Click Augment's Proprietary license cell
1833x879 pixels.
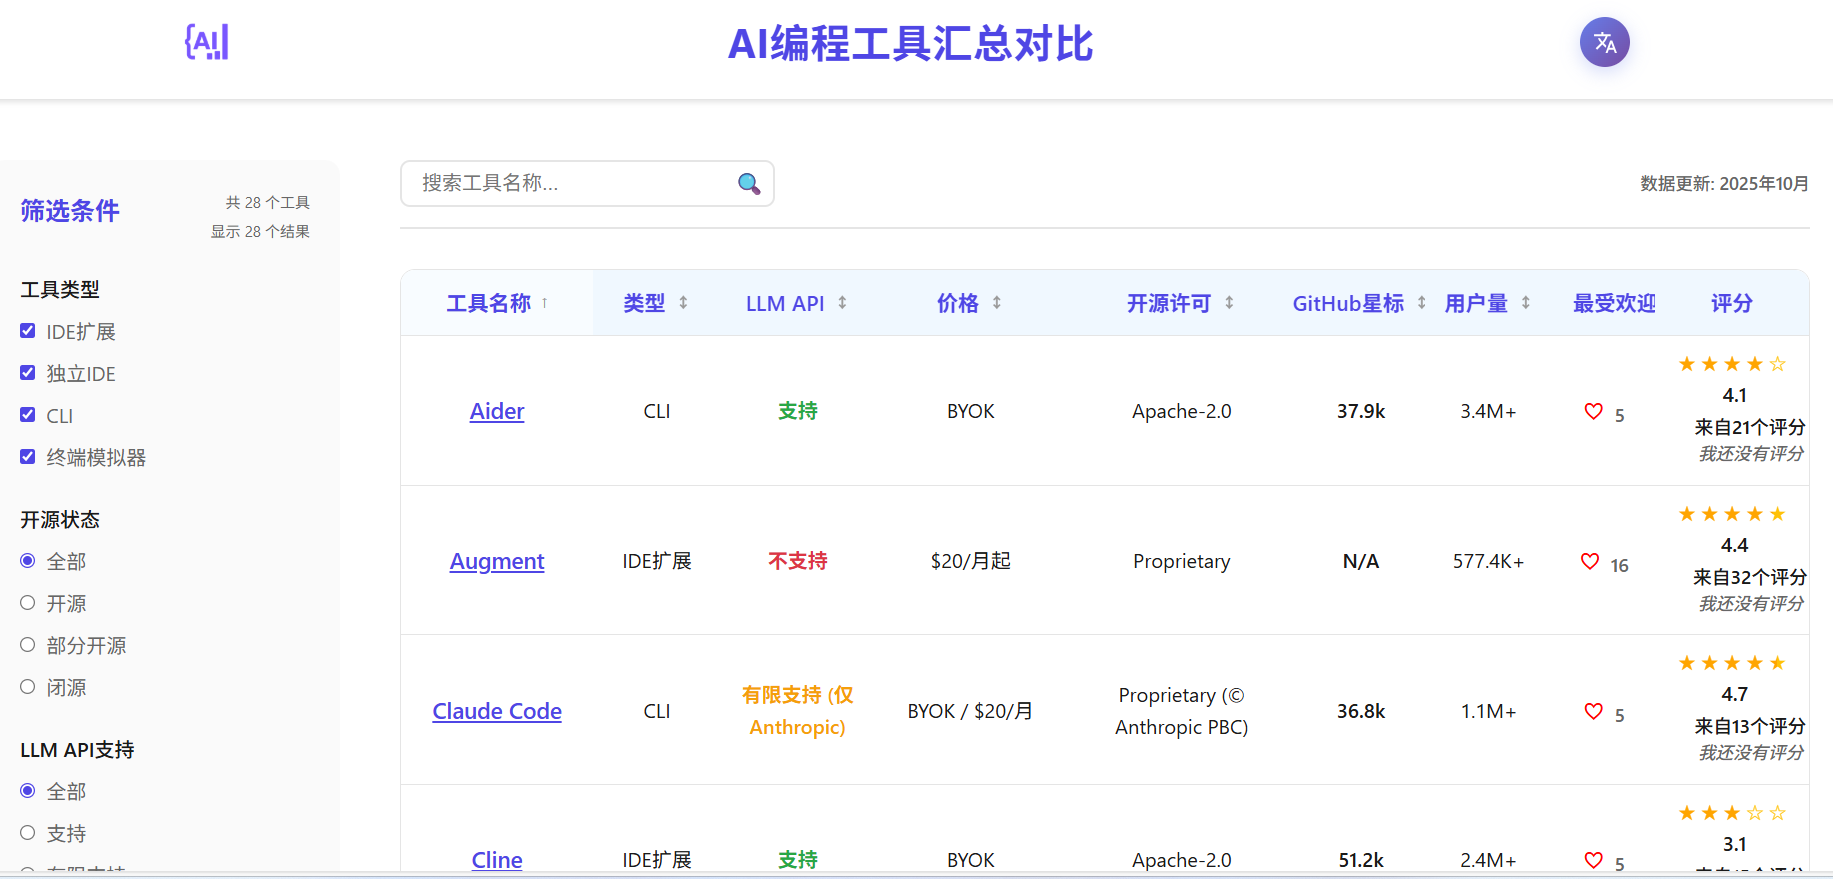(1181, 561)
